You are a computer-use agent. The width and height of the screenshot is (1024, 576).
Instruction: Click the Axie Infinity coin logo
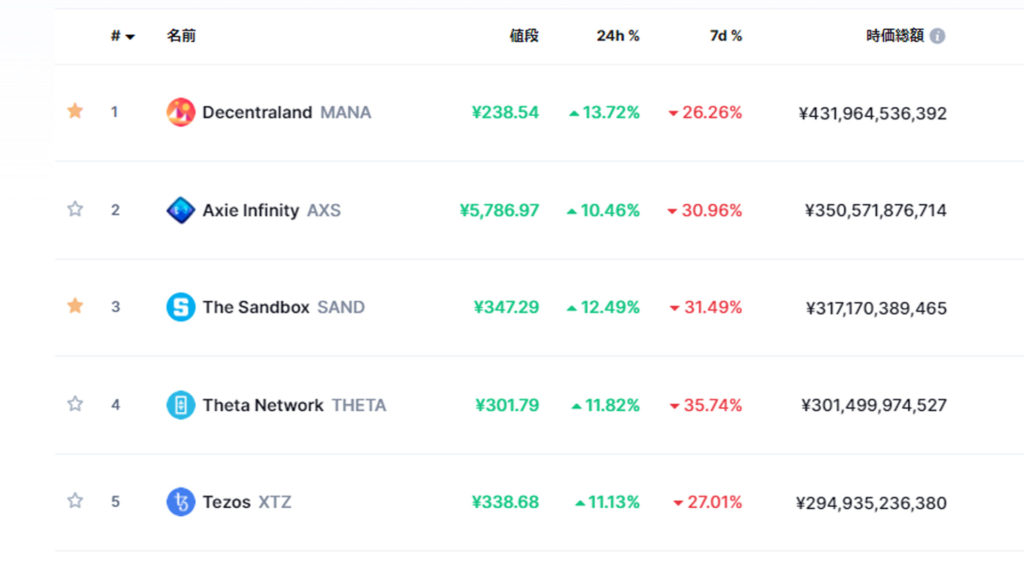(x=179, y=210)
